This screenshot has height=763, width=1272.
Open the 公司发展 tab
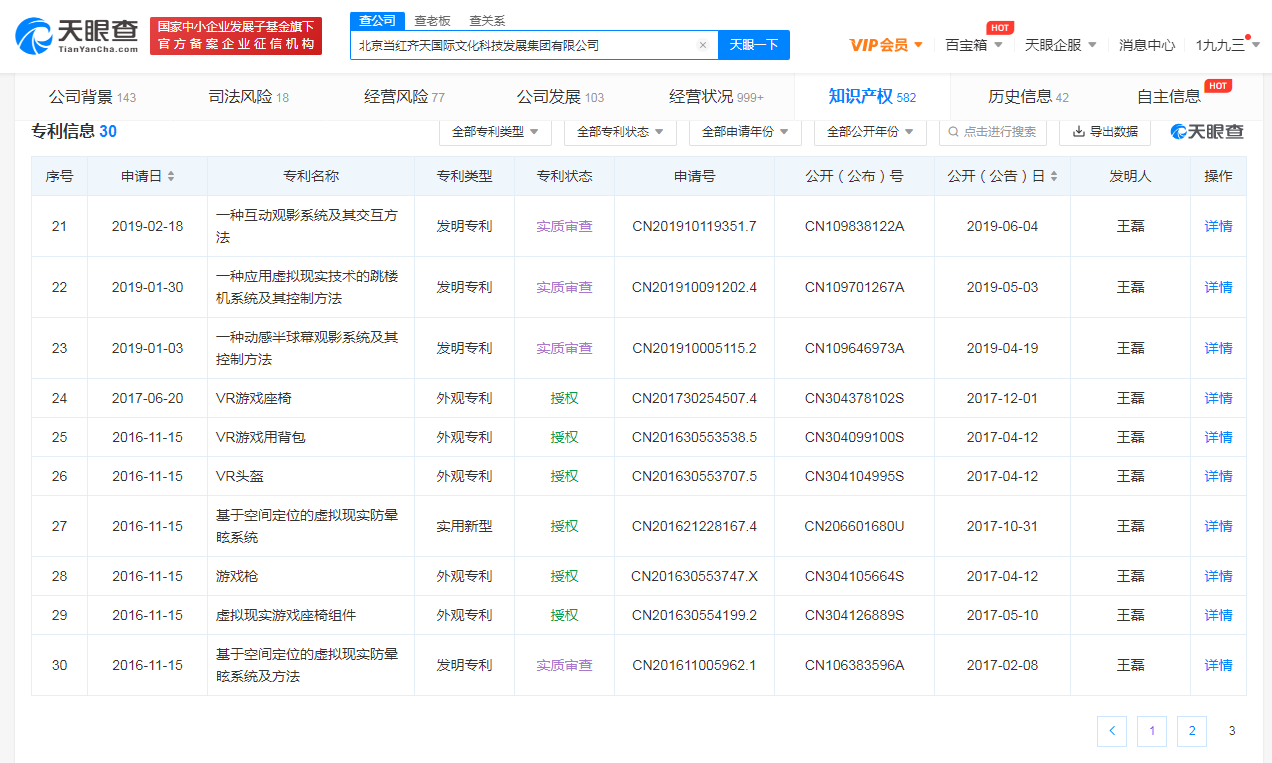tap(560, 97)
